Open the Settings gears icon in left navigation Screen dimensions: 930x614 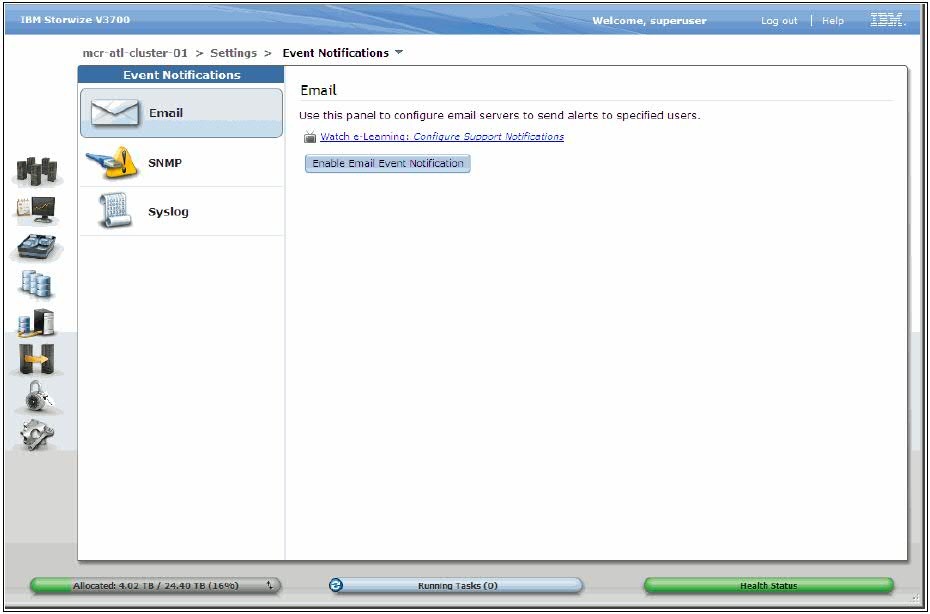(x=36, y=435)
